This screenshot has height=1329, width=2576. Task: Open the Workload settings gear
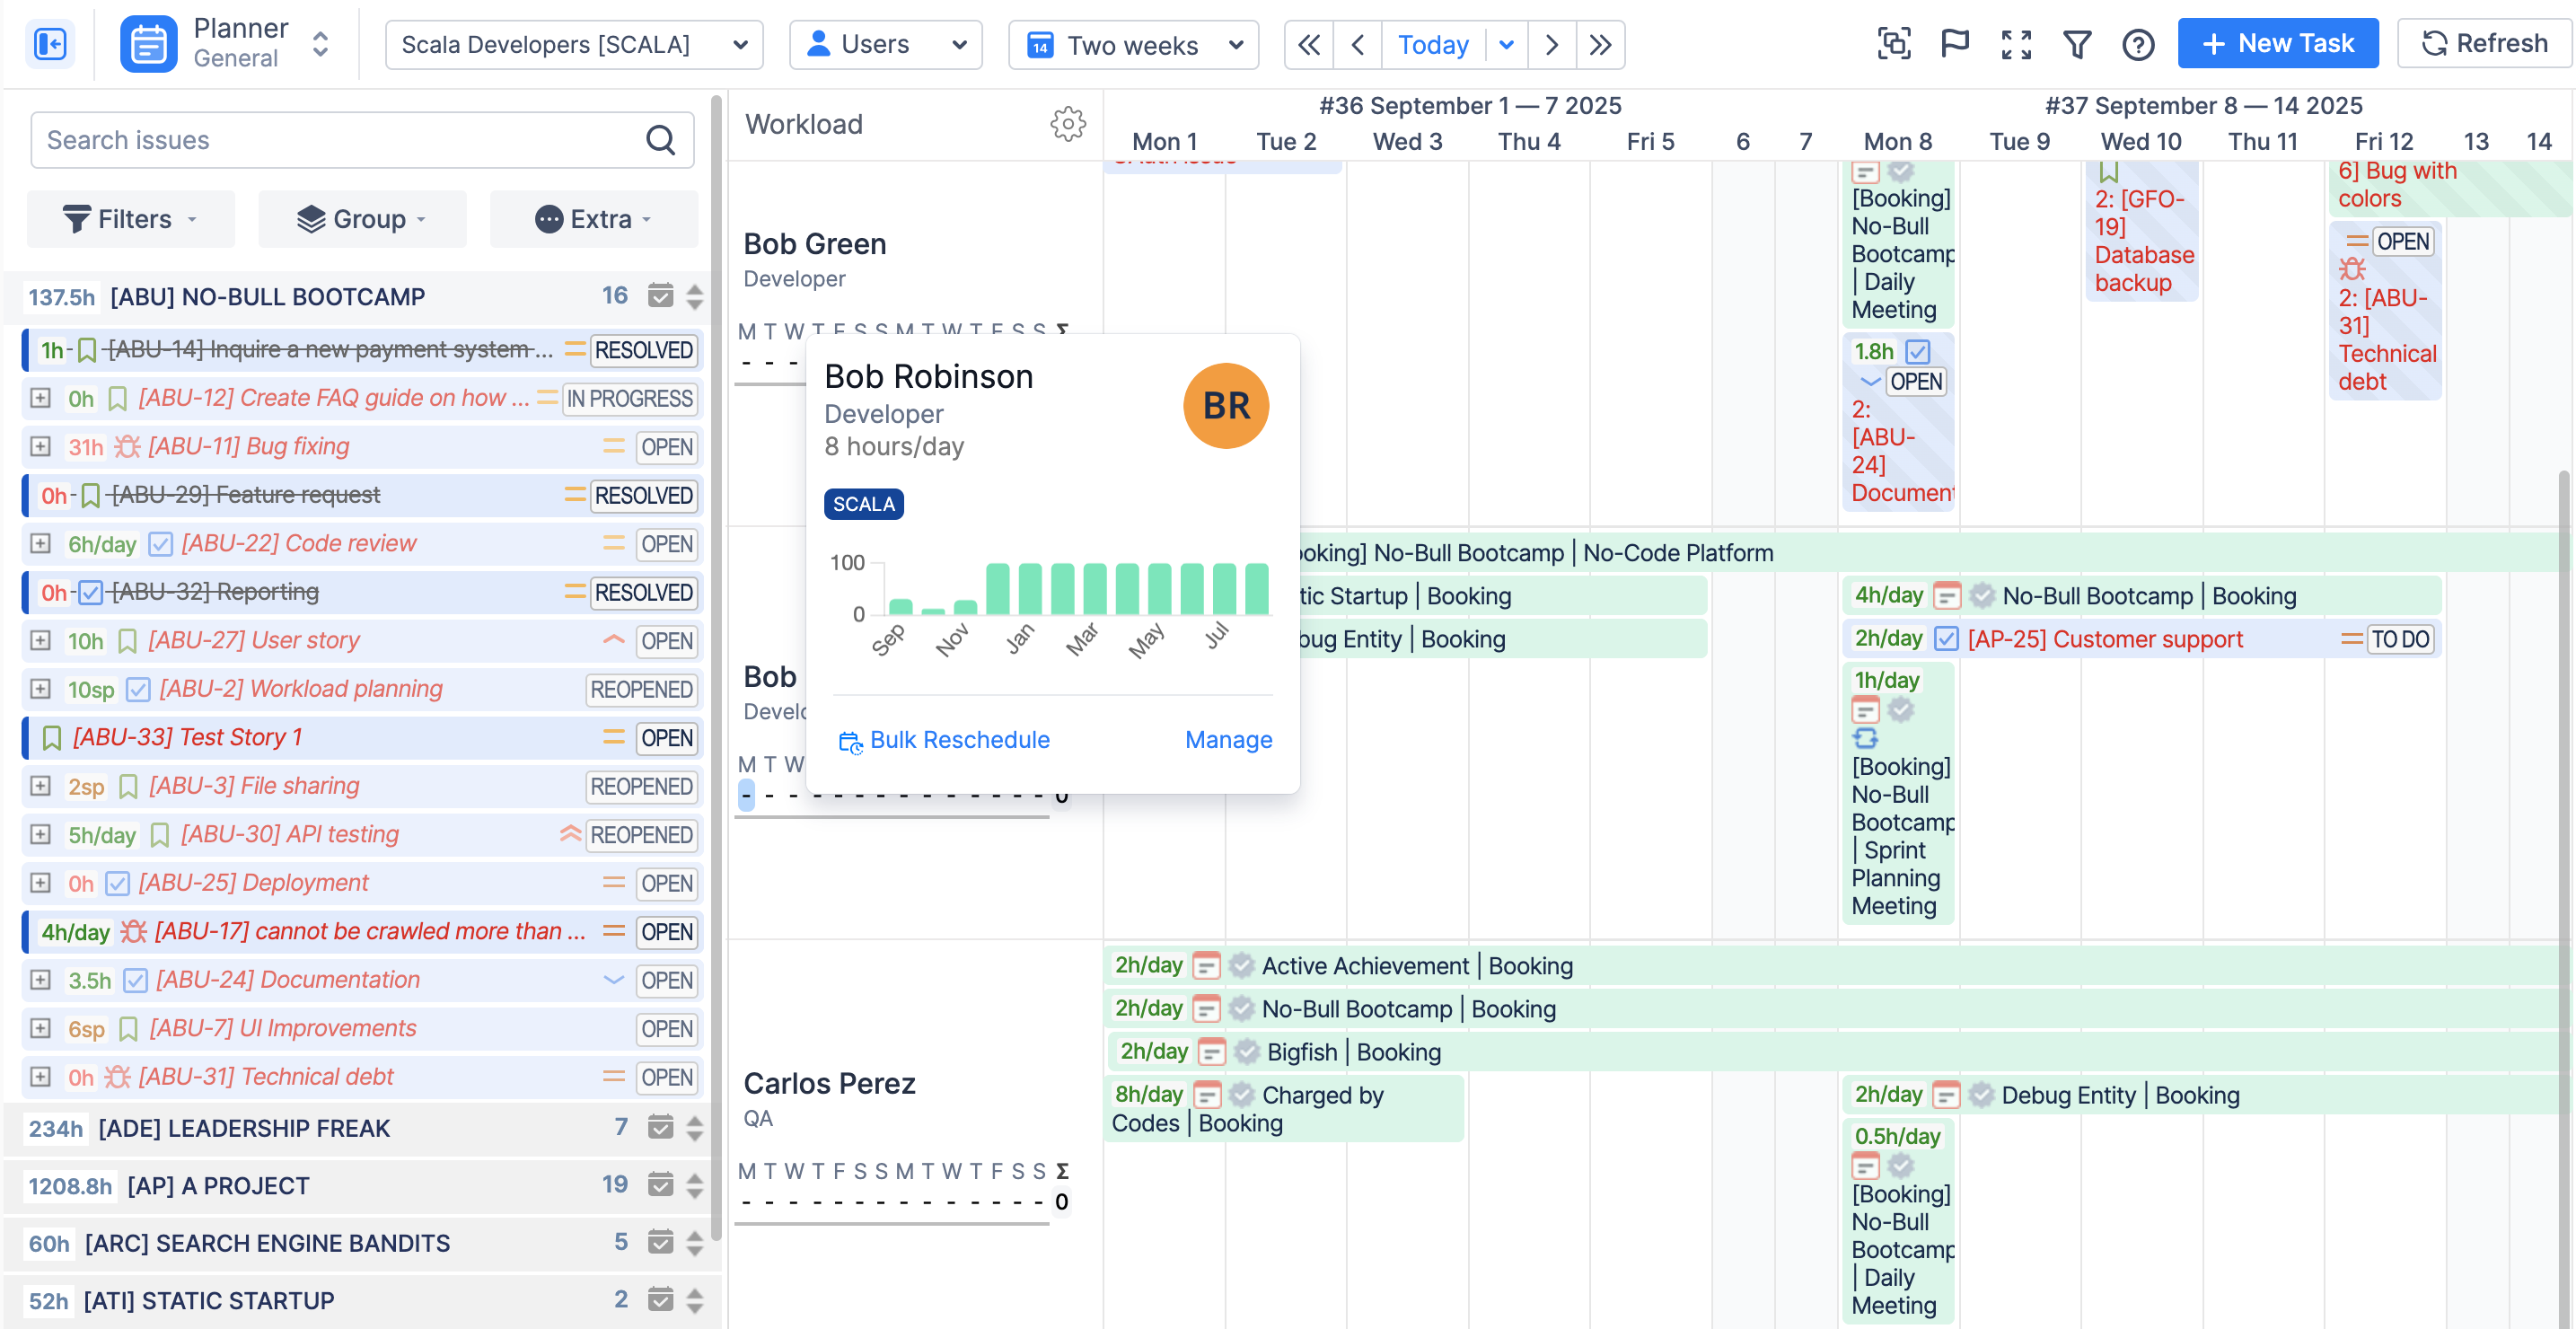pos(1068,124)
